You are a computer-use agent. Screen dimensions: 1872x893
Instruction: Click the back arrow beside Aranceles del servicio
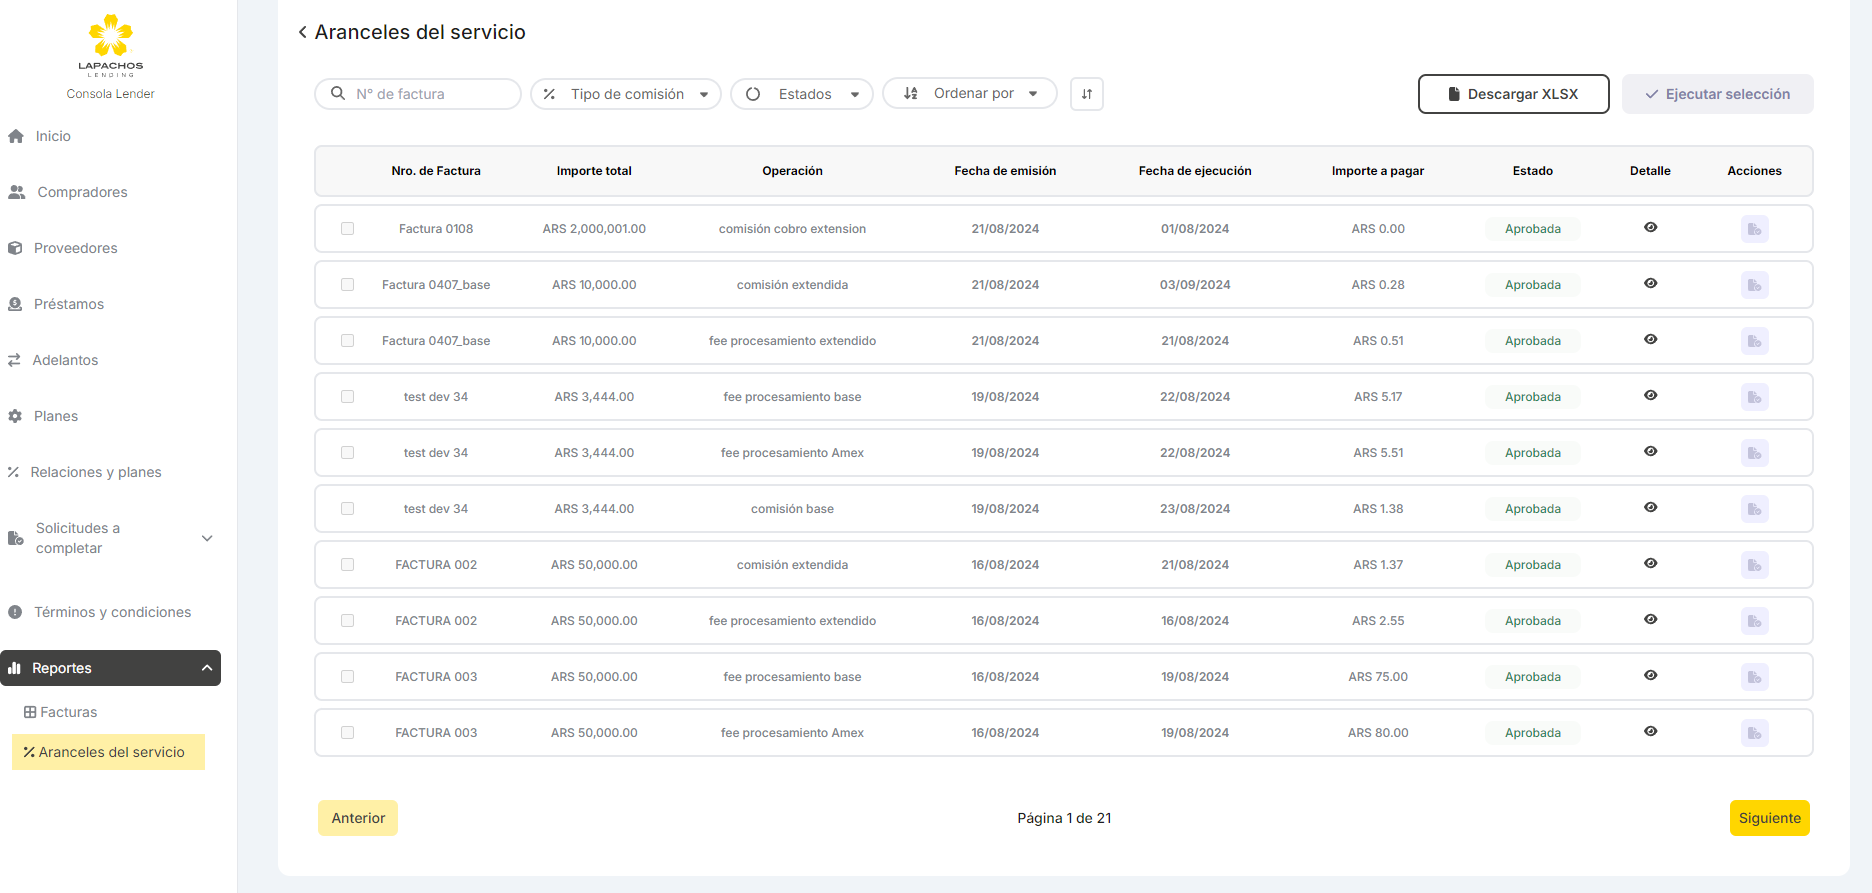302,32
